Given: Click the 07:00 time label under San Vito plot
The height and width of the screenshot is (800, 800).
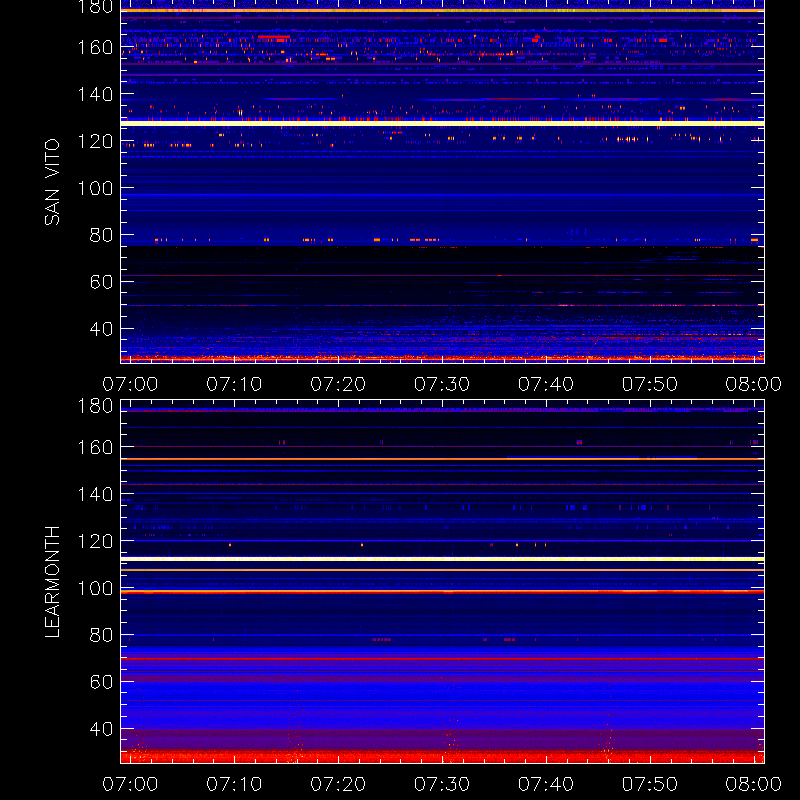Looking at the screenshot, I should 130,384.
